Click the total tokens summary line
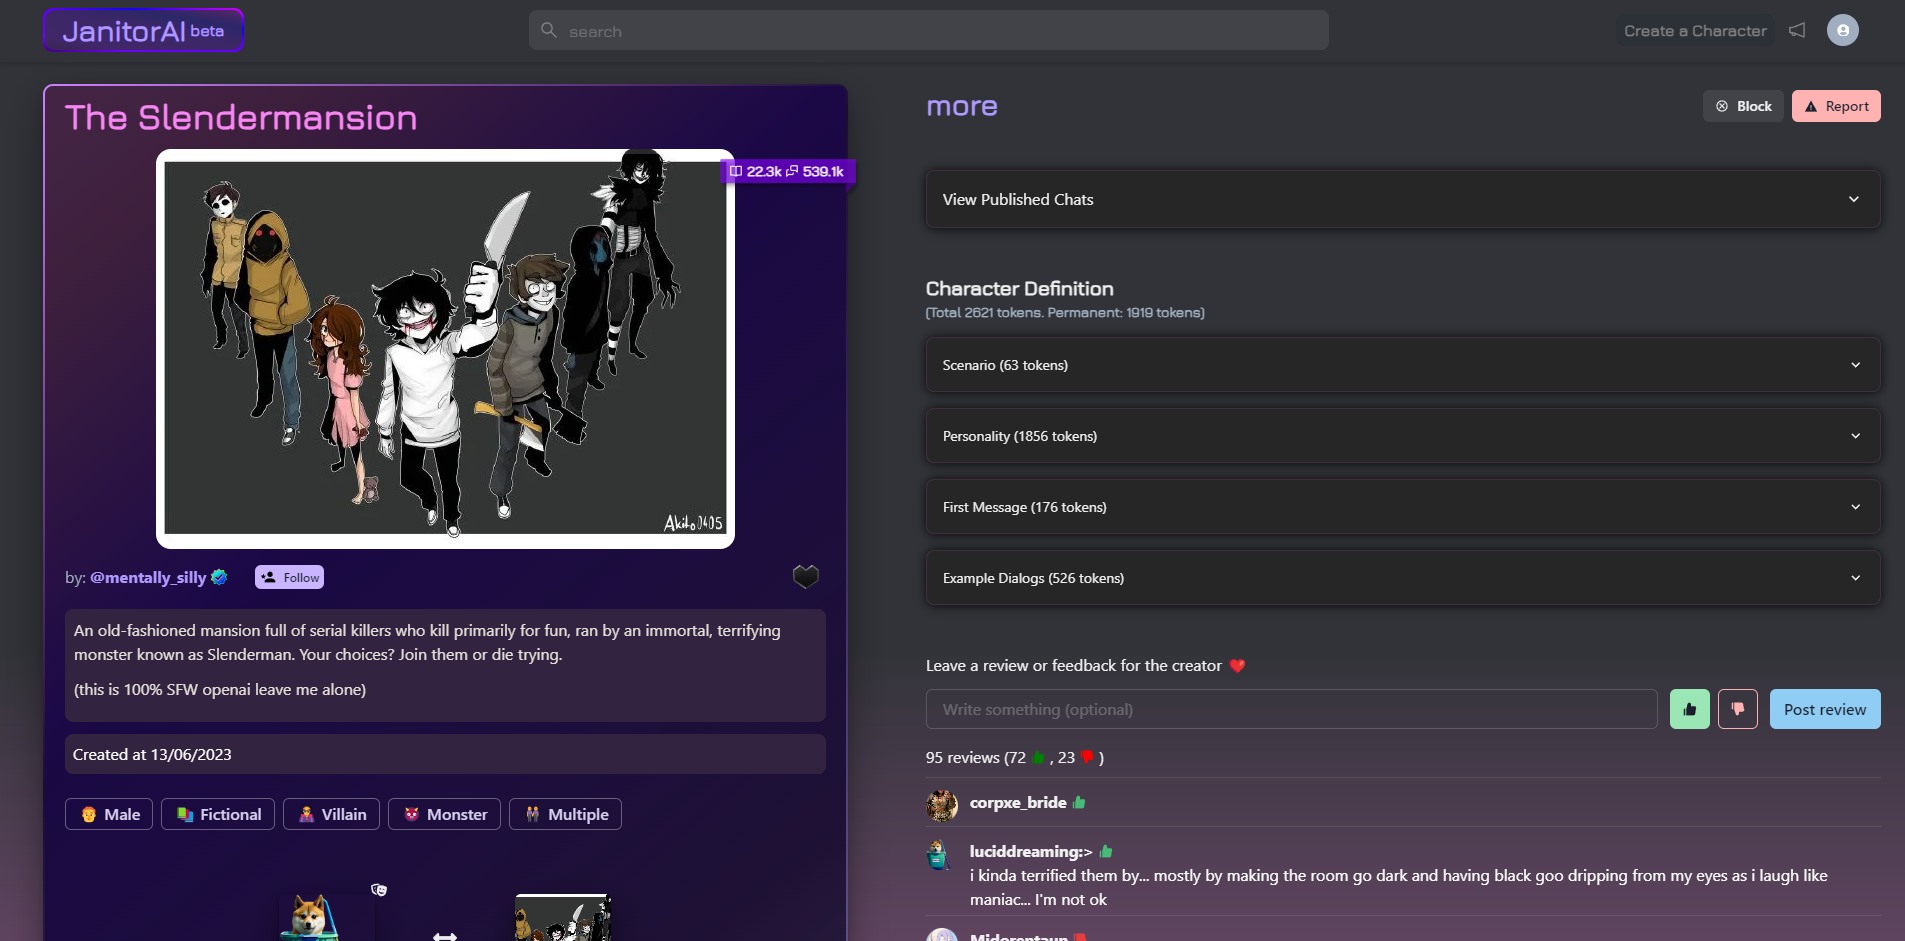 click(1065, 313)
